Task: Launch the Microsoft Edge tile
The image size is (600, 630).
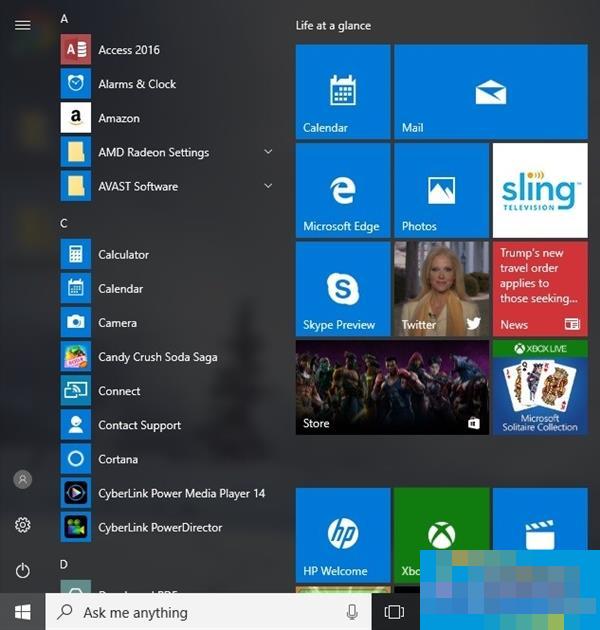Action: [343, 190]
